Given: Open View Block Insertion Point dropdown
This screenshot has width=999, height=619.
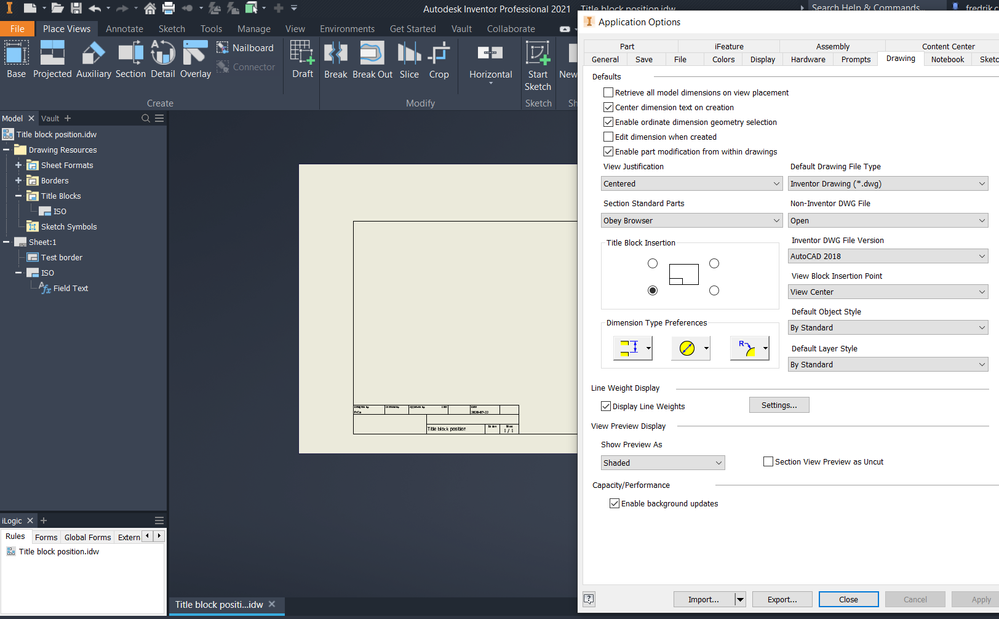Looking at the screenshot, I should point(888,292).
